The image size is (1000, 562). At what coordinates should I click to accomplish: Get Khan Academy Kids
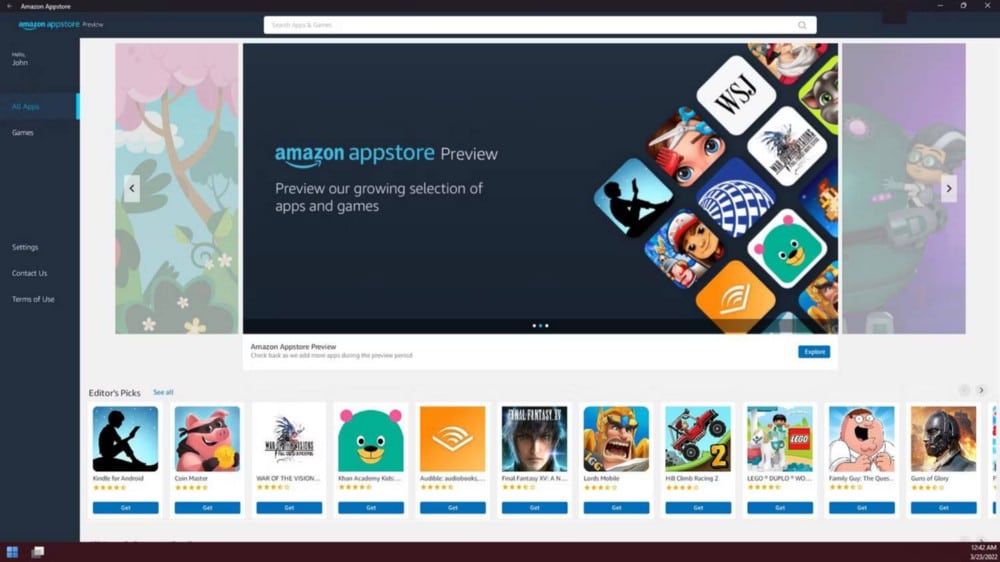coord(371,508)
